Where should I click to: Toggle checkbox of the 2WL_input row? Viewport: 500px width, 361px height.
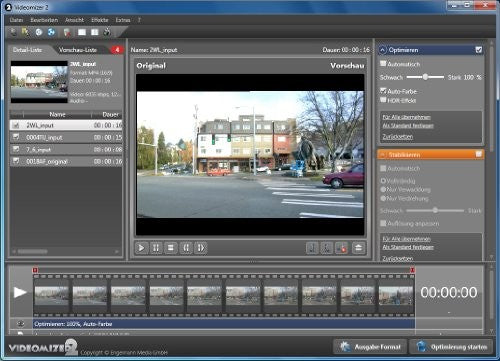(x=16, y=125)
